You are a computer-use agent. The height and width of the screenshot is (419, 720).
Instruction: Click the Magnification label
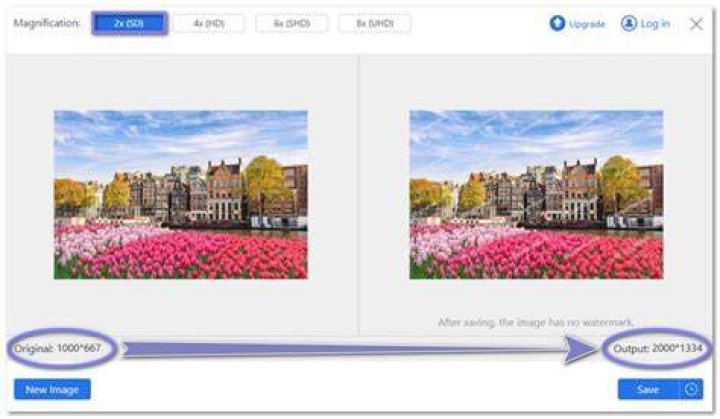pyautogui.click(x=47, y=23)
